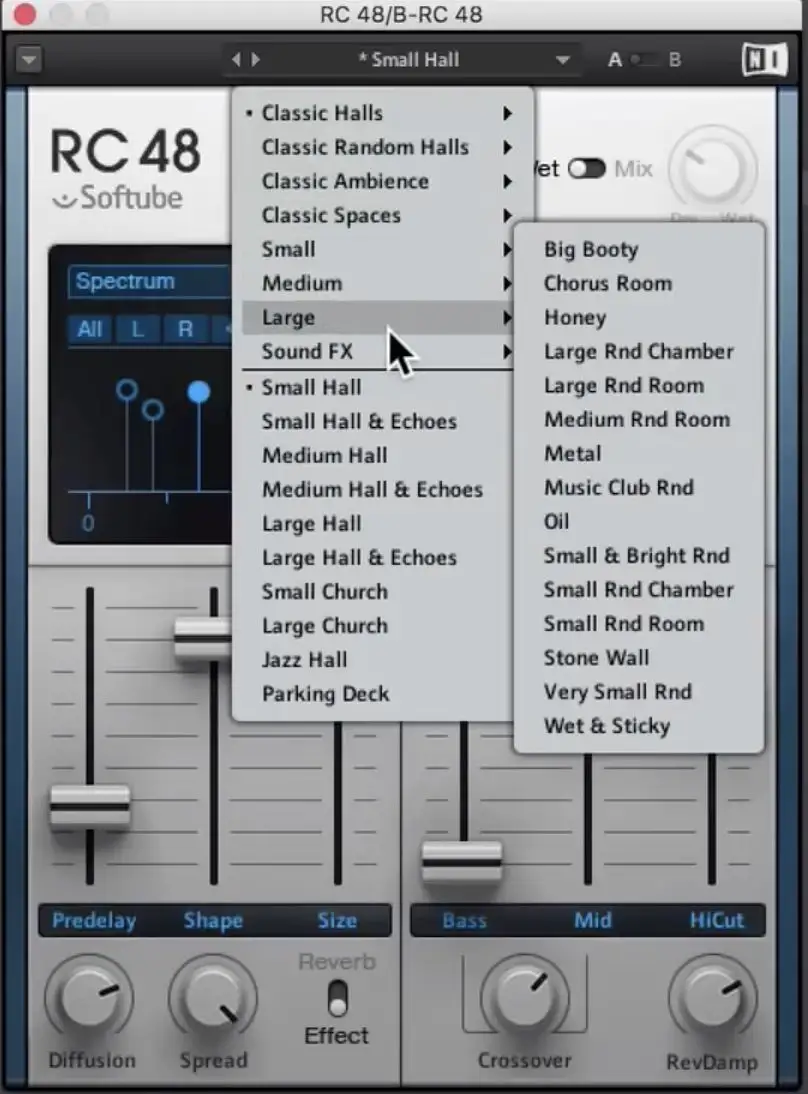Click the RevDamp knob
The width and height of the screenshot is (808, 1094).
pyautogui.click(x=712, y=999)
